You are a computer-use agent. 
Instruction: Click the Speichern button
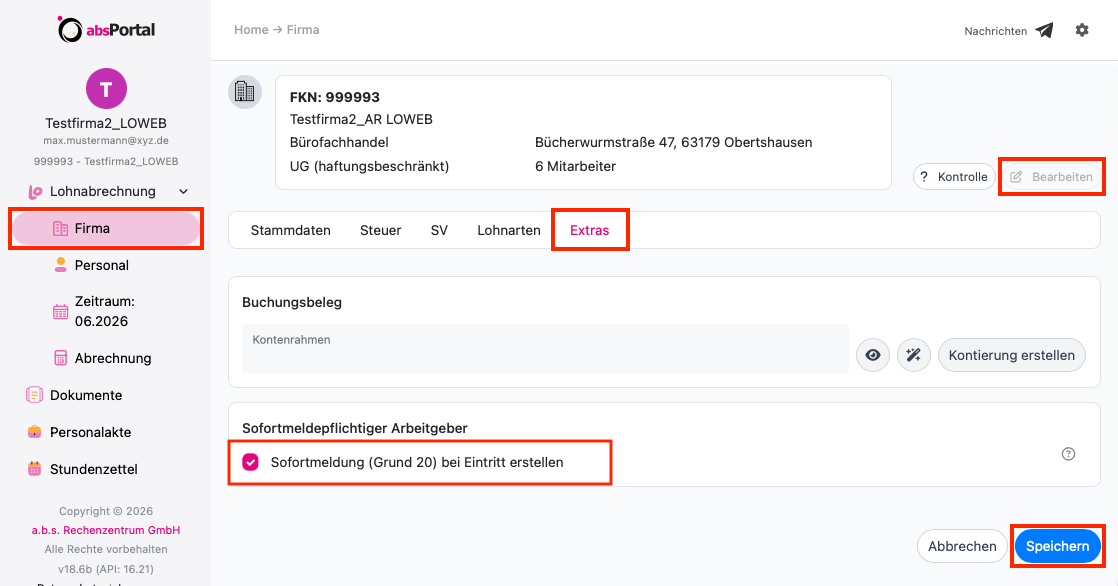tap(1057, 546)
